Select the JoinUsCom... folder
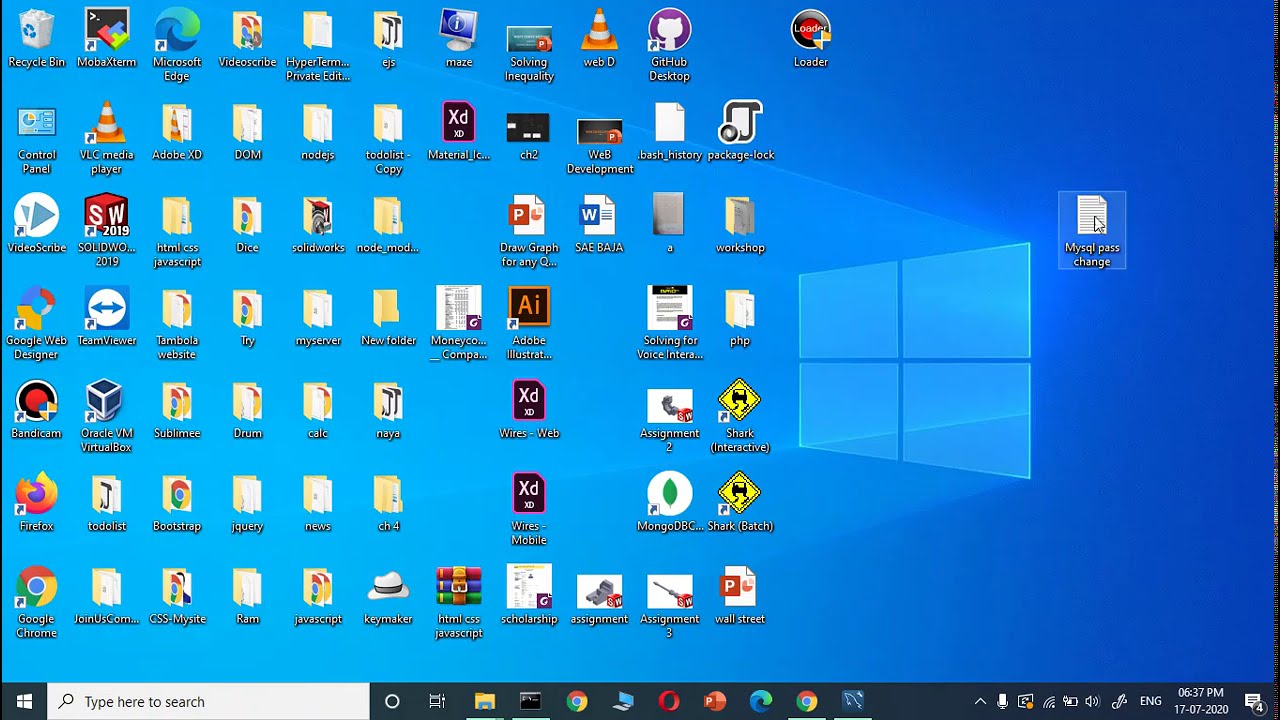 (x=107, y=597)
